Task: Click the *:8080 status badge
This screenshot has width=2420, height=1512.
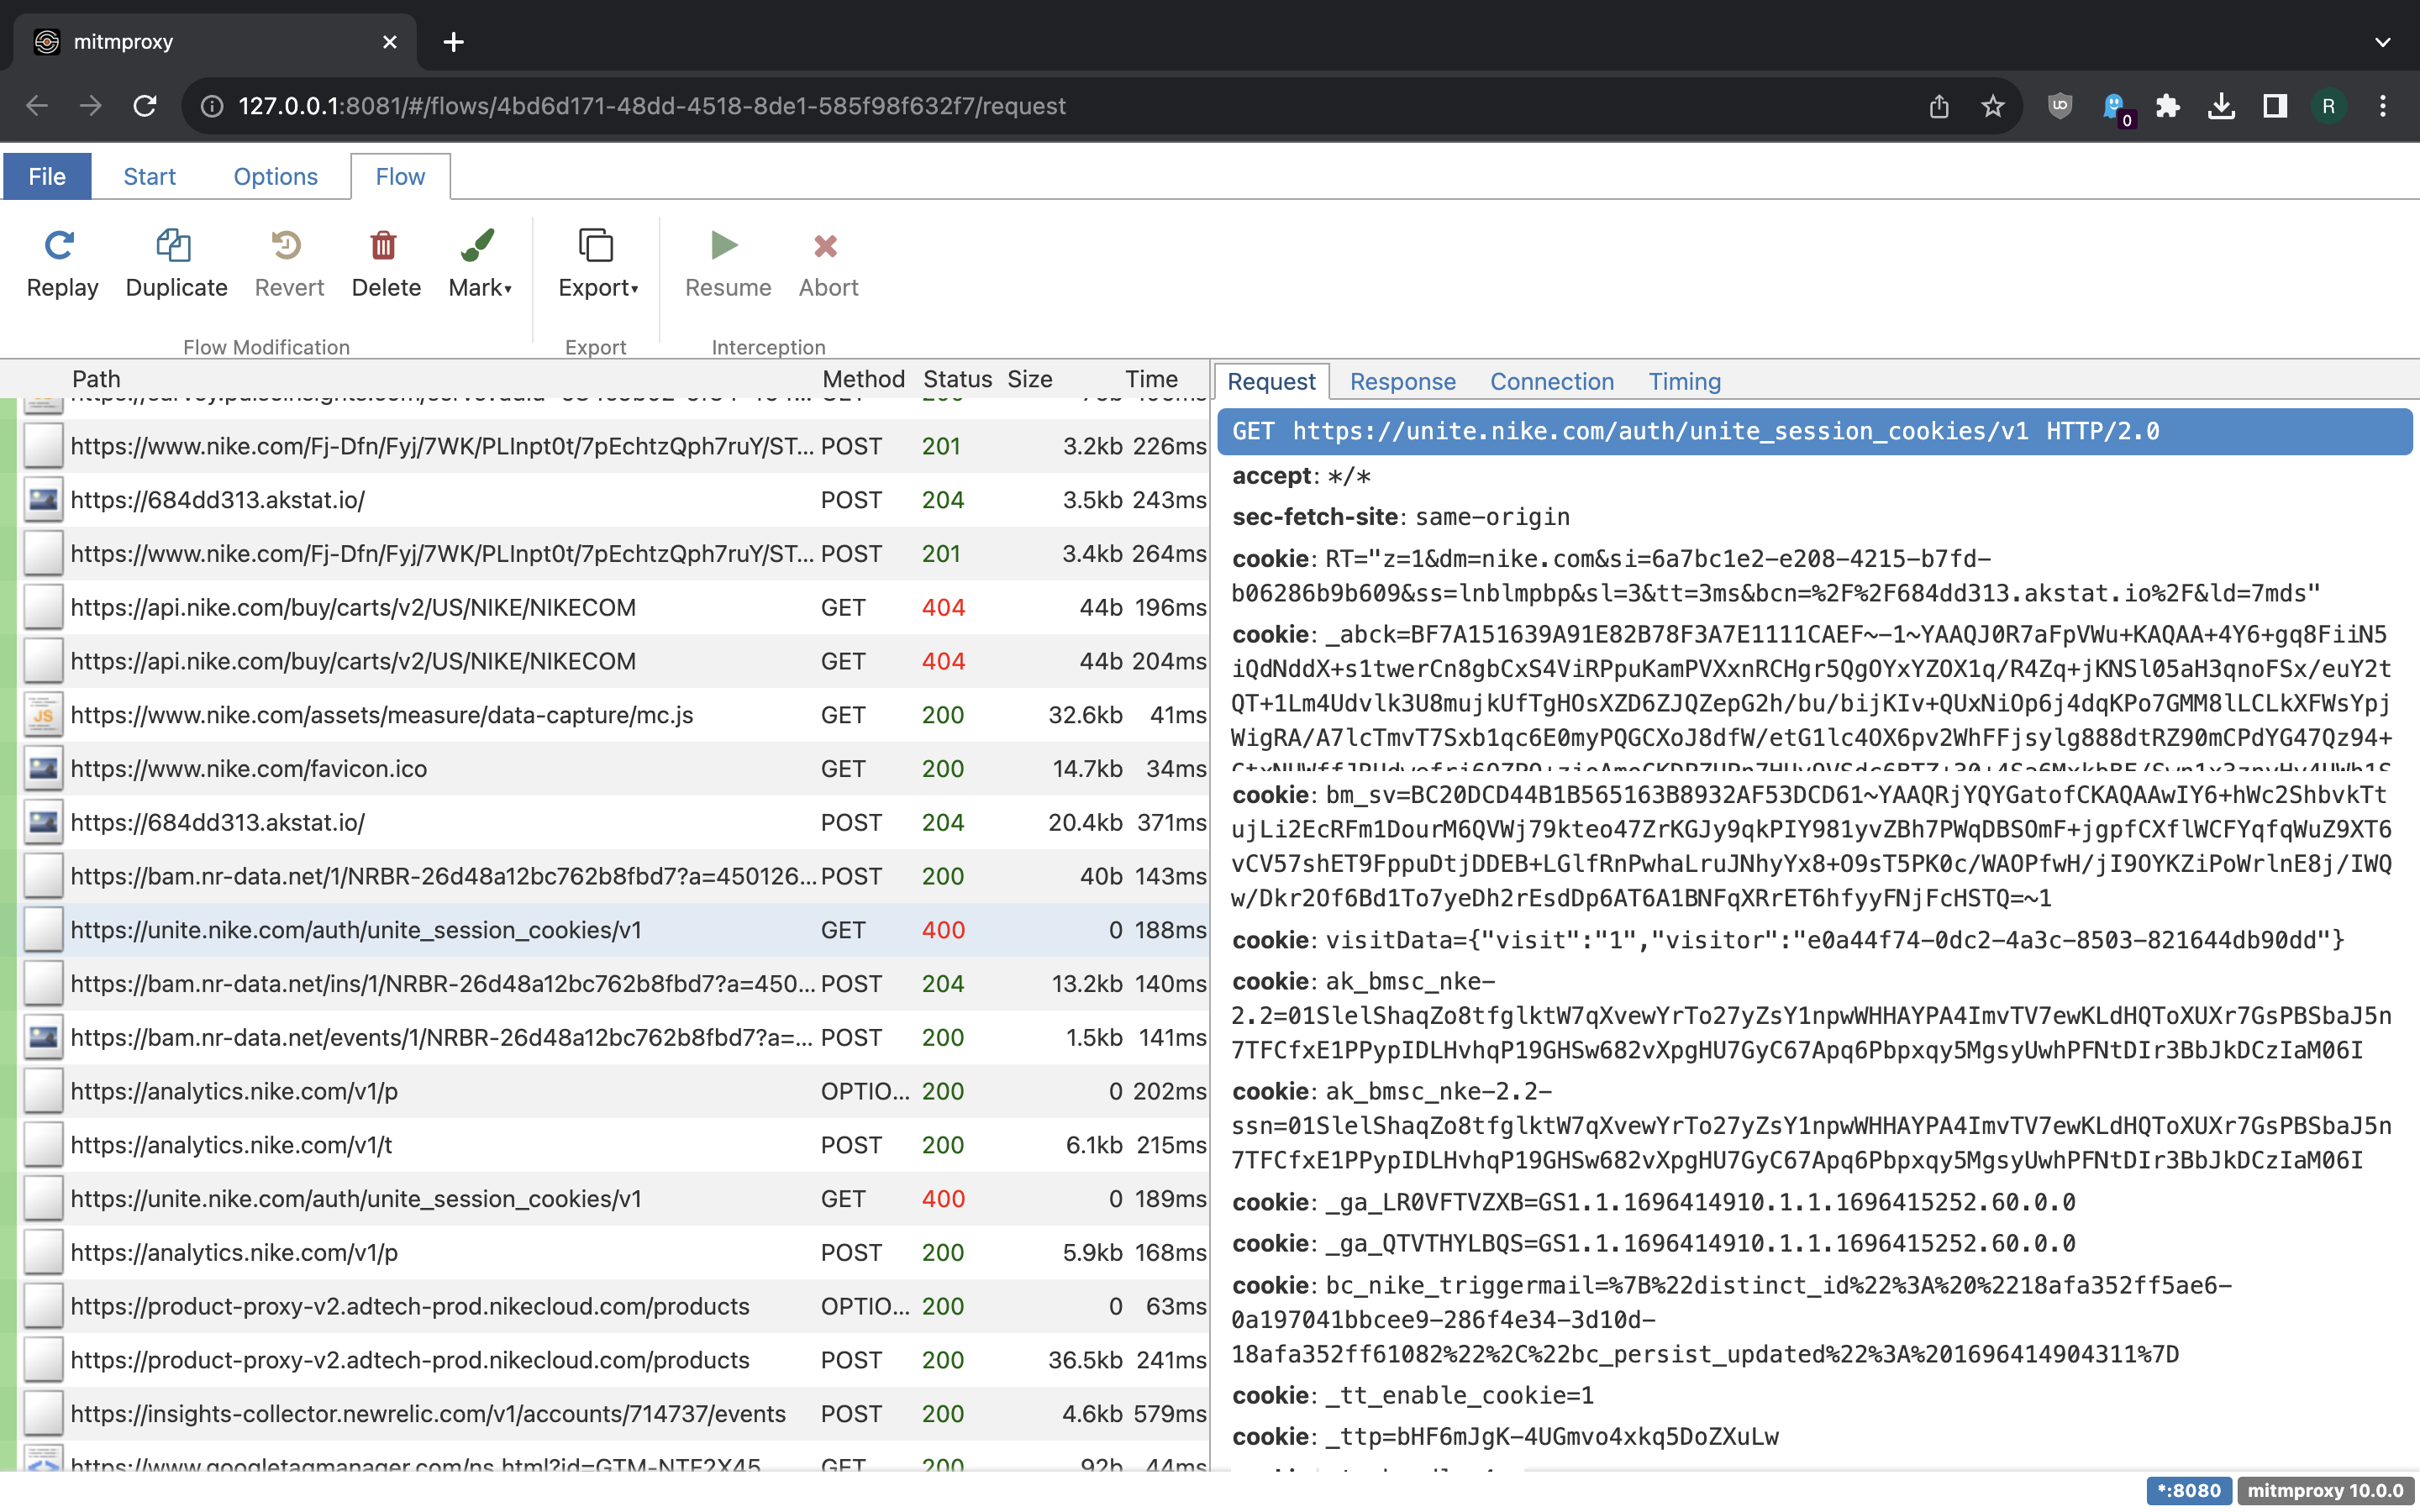Action: pos(2188,1490)
